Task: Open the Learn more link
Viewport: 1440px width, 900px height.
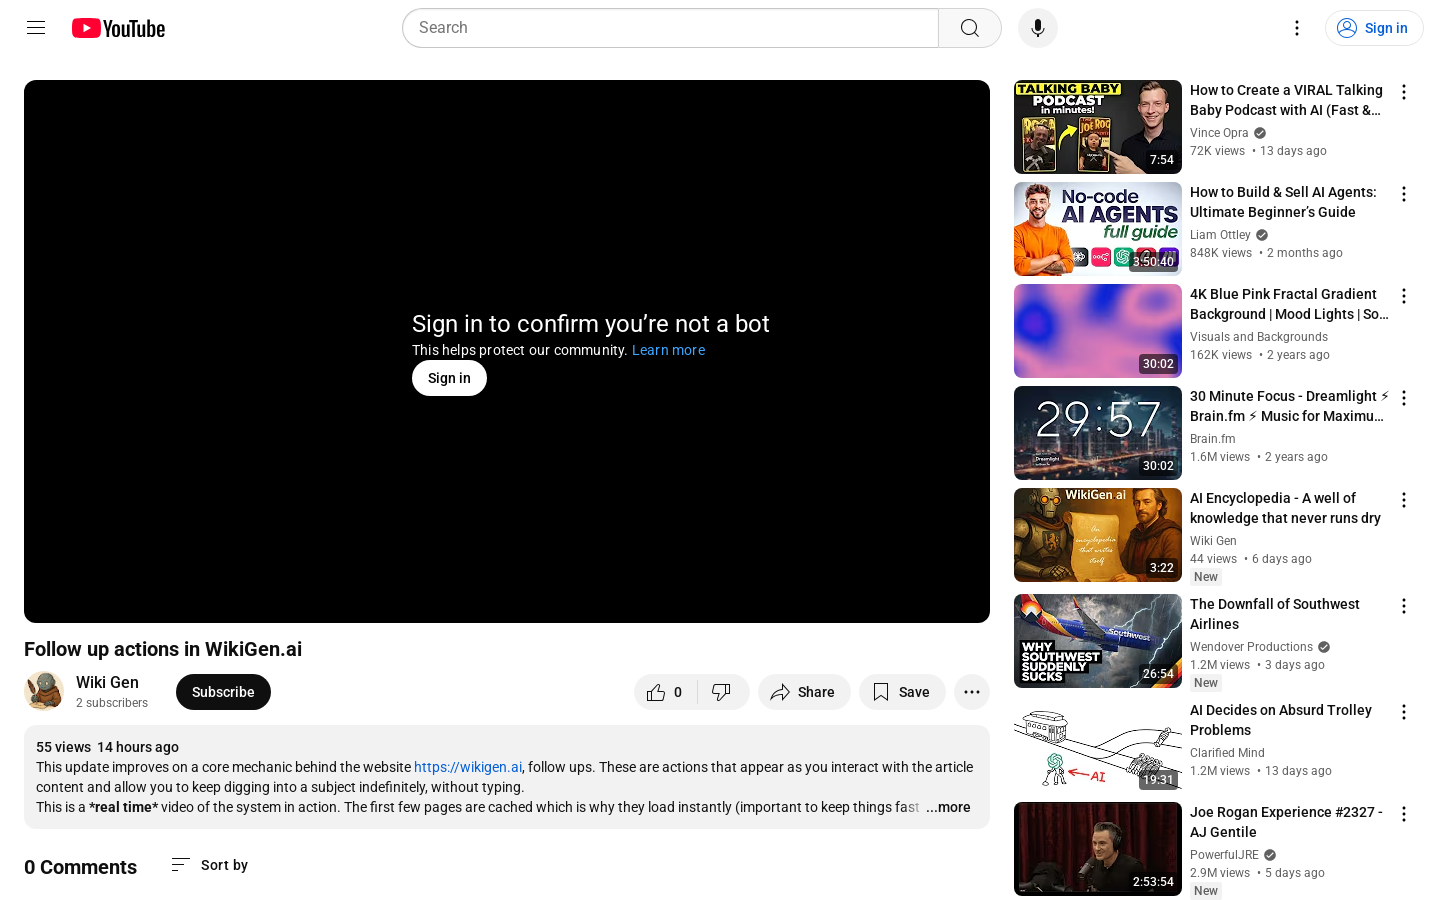Action: click(x=668, y=350)
